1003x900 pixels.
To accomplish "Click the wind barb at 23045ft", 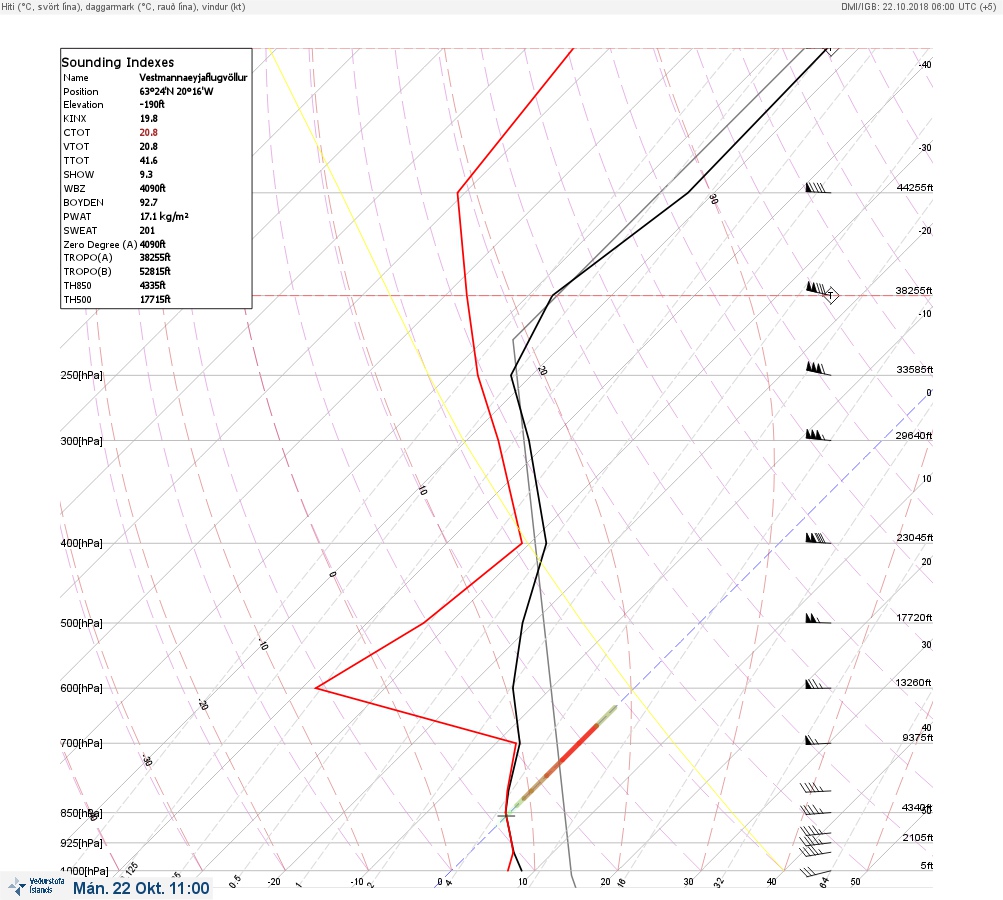I will pos(817,538).
